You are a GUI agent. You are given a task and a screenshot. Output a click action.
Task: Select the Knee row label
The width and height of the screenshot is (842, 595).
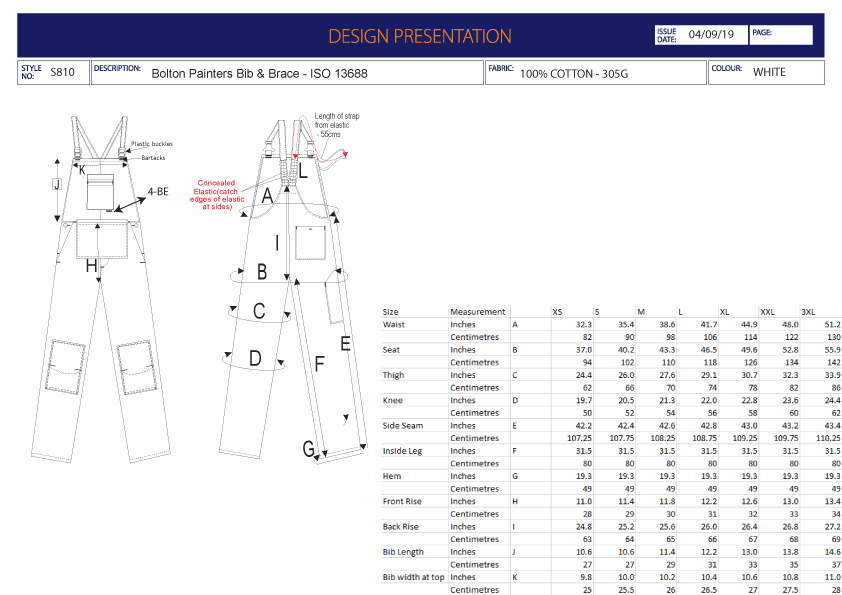click(393, 400)
